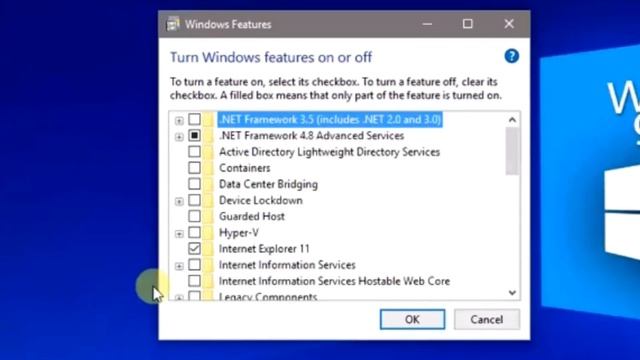The image size is (640, 360).
Task: Uncheck Internet Explorer 11
Action: pos(194,249)
